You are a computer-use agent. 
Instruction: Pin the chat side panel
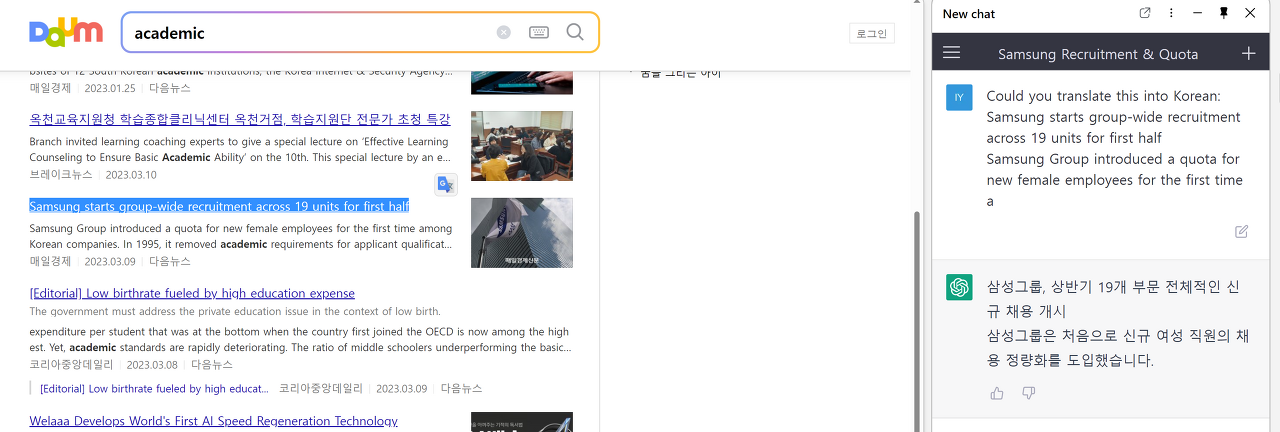click(x=1224, y=13)
